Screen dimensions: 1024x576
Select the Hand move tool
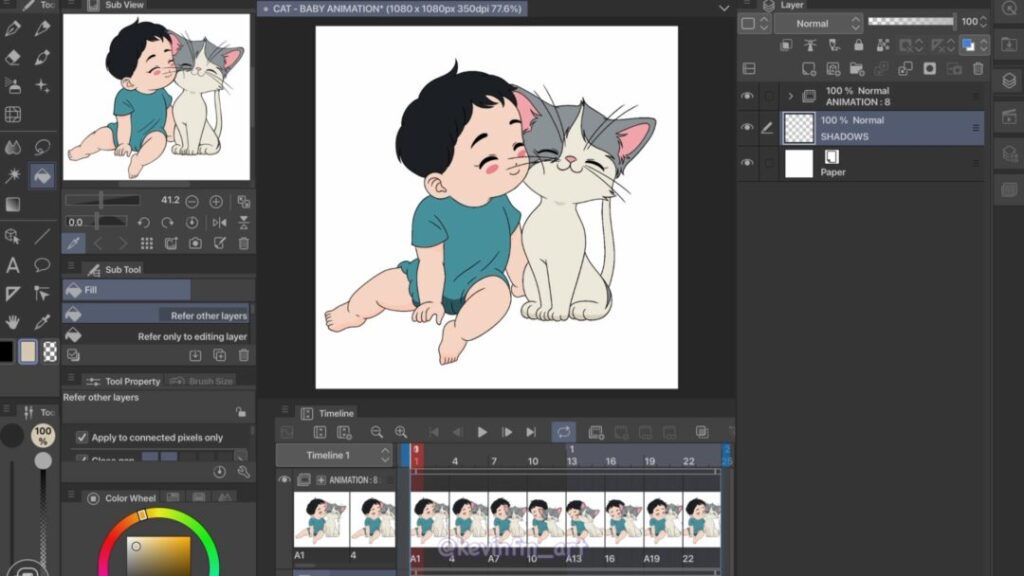tap(13, 322)
